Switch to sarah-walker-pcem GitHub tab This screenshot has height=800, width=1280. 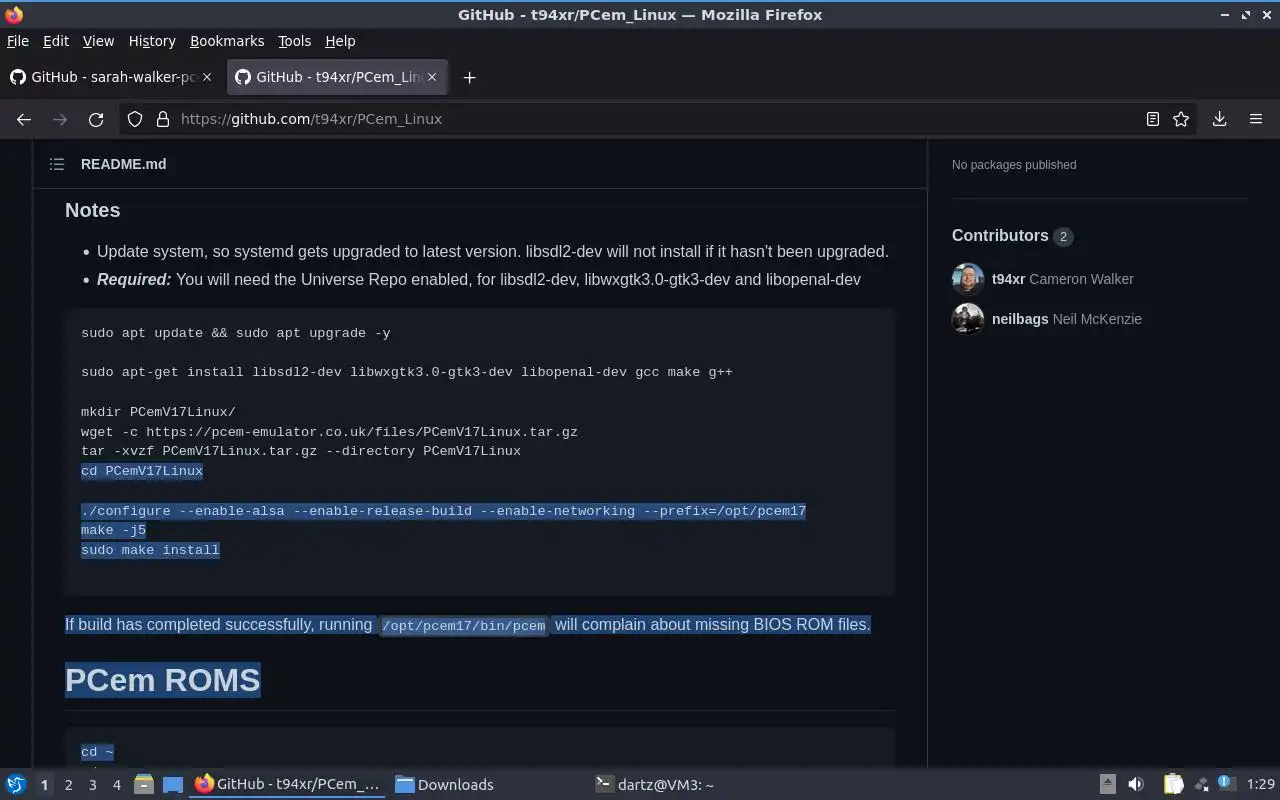pos(112,77)
